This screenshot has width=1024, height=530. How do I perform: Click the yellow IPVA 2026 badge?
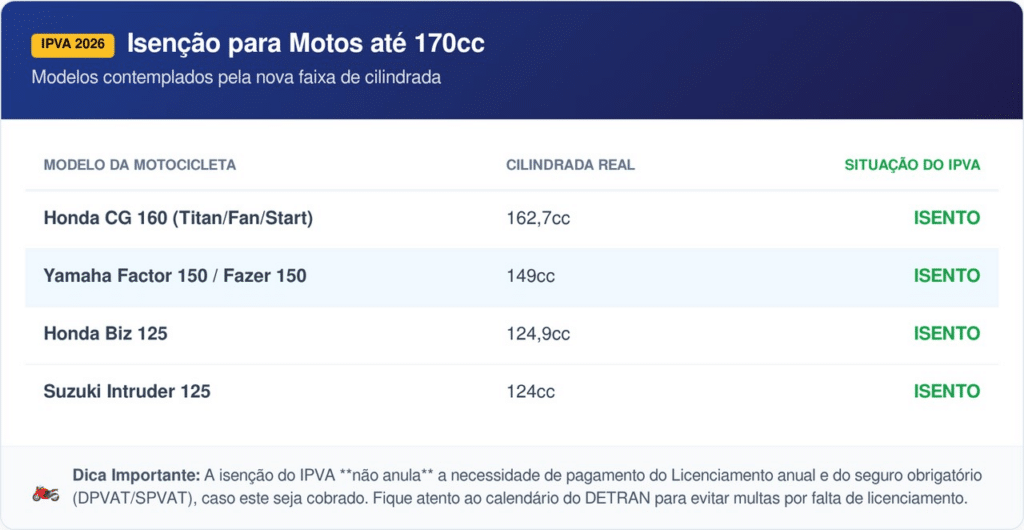(x=73, y=45)
